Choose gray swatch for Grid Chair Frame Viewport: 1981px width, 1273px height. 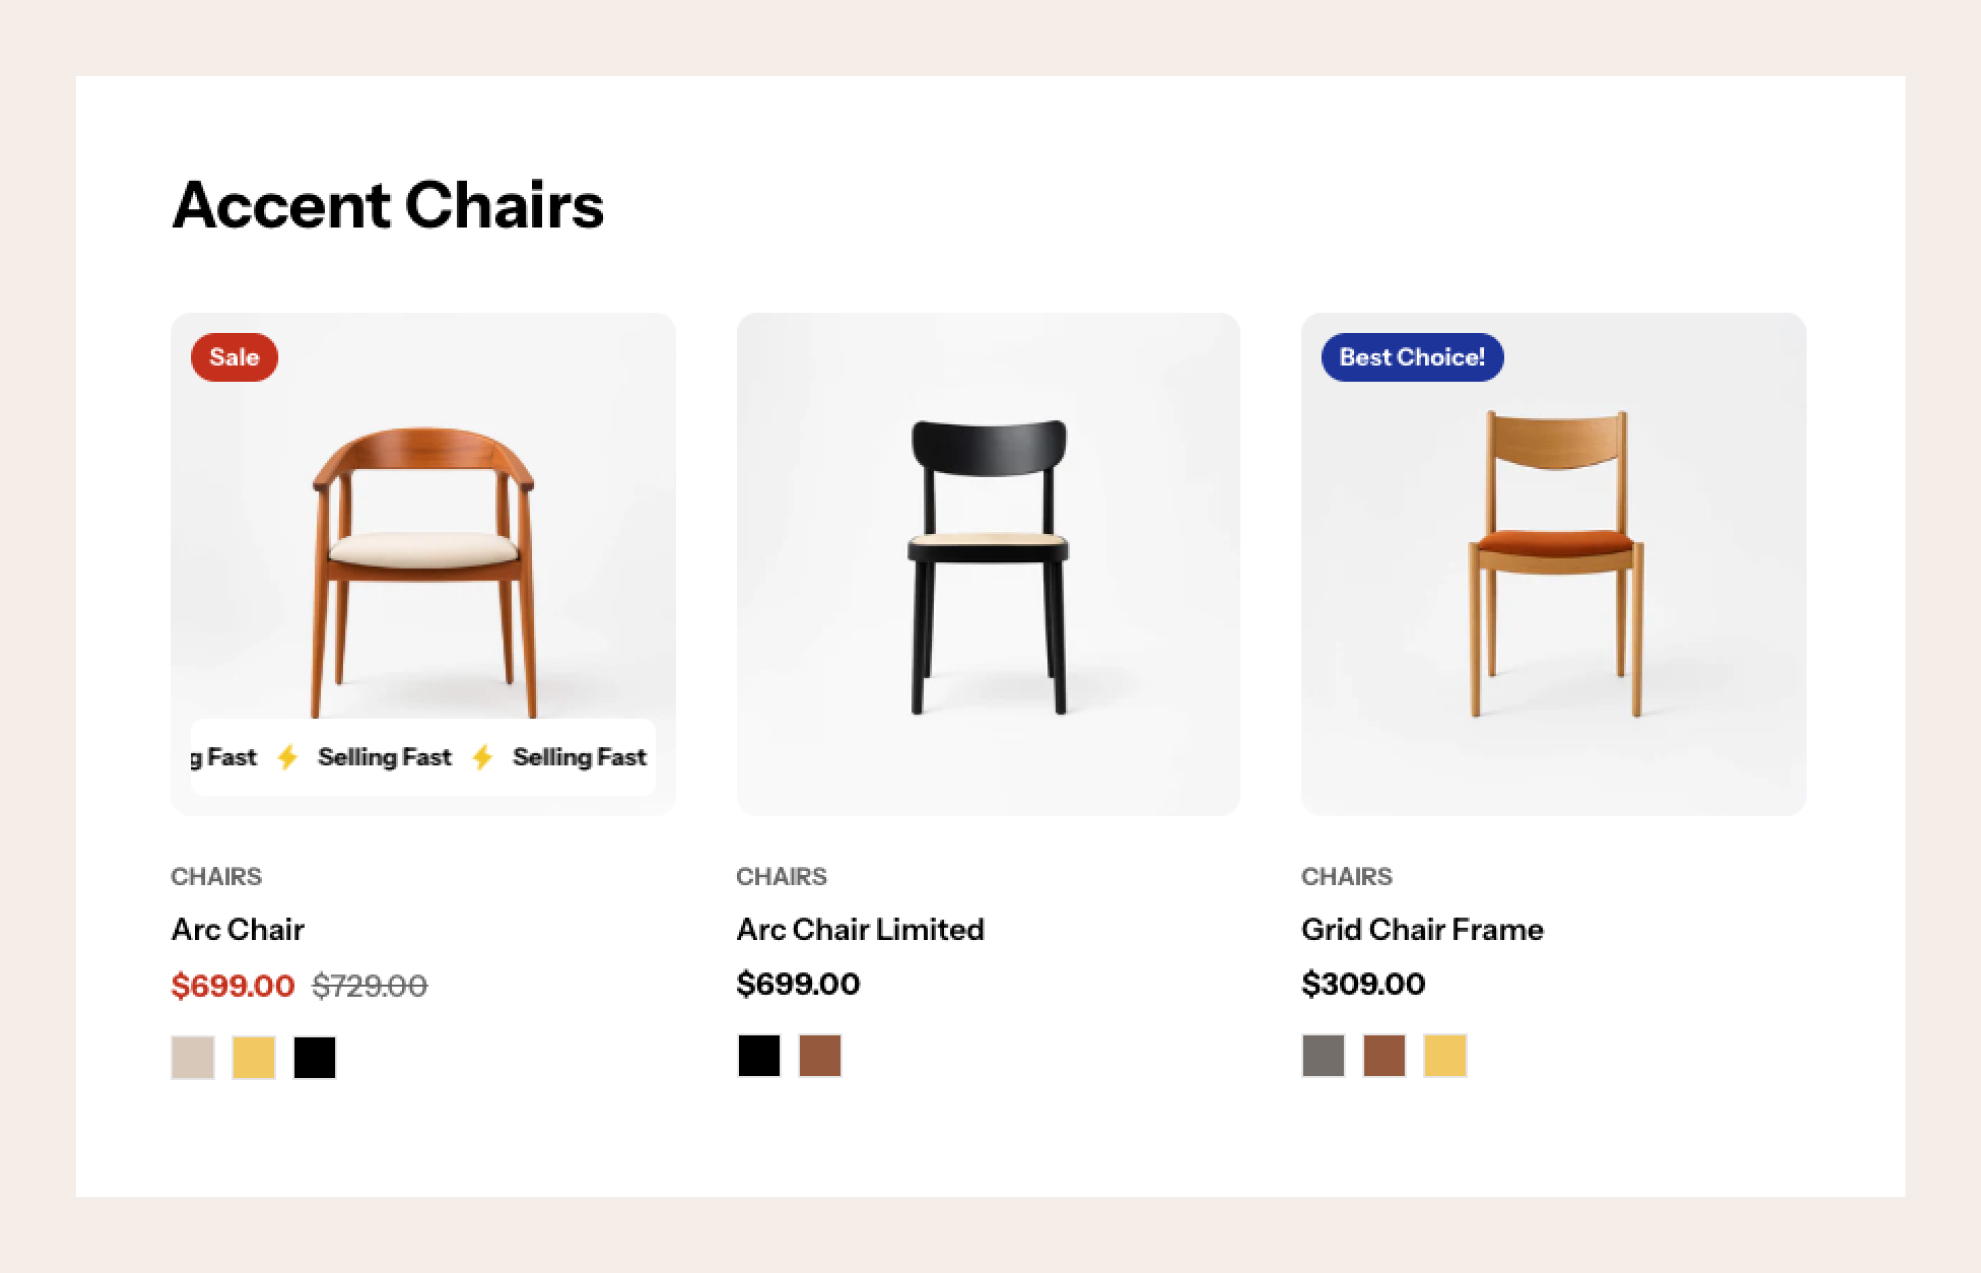click(1323, 1055)
